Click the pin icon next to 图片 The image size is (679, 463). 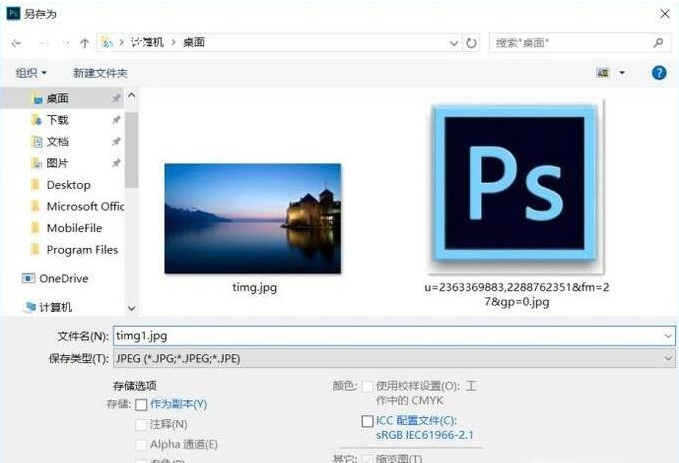(116, 163)
